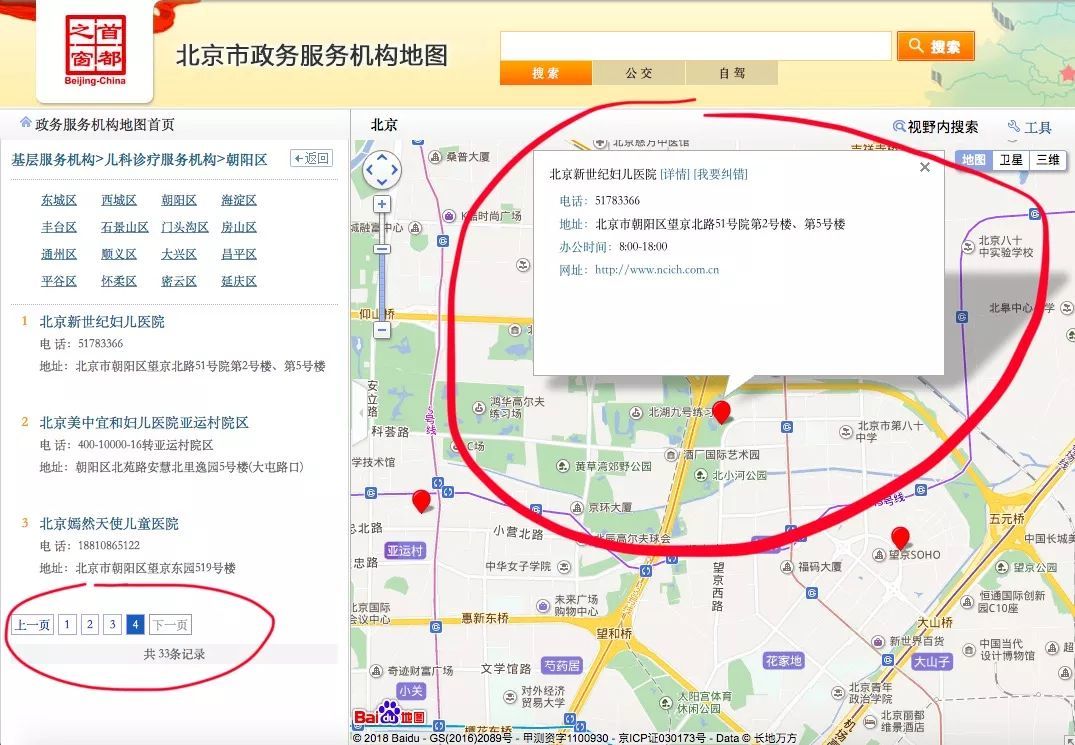This screenshot has width=1075, height=745.
Task: Select the orange 搜索 tab
Action: [546, 73]
